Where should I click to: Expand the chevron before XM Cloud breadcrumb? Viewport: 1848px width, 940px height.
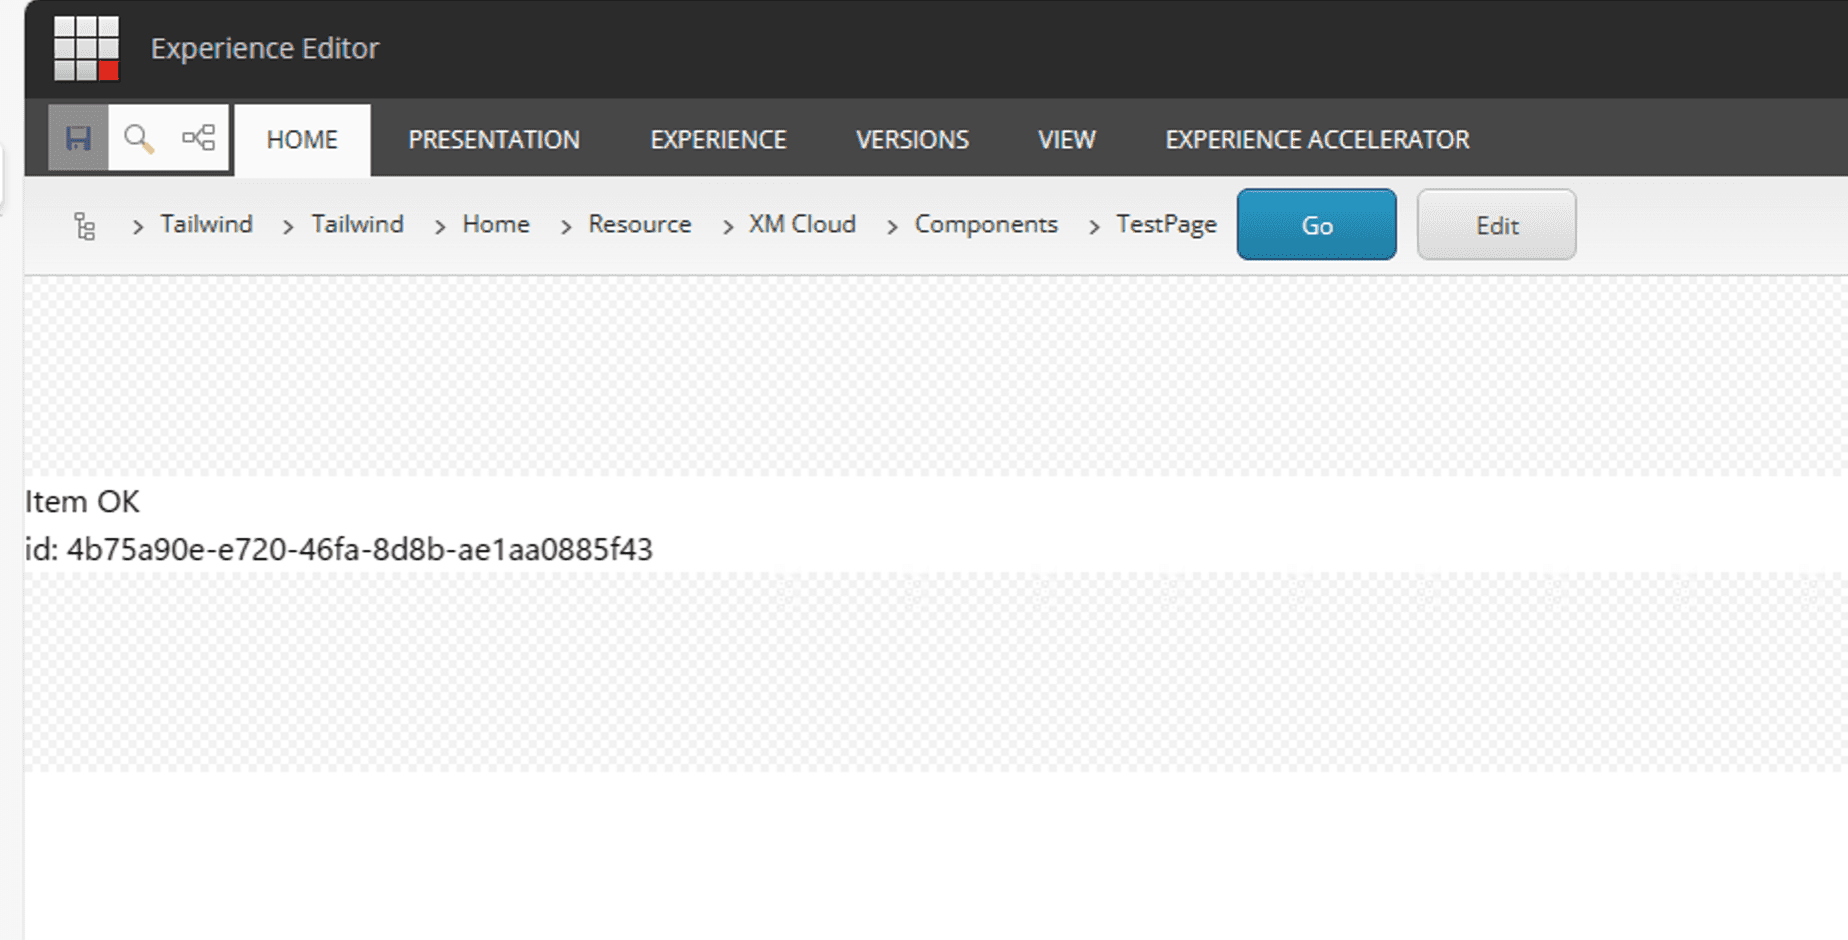click(x=728, y=227)
